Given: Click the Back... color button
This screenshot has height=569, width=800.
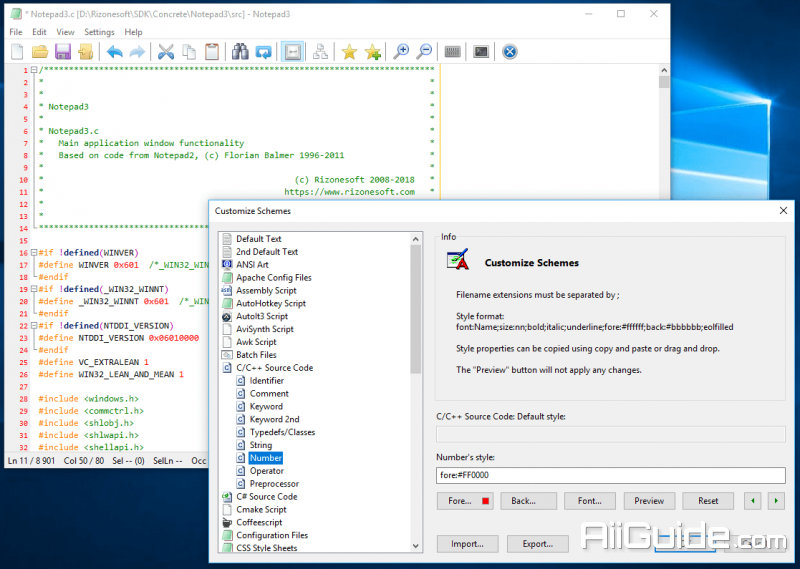Looking at the screenshot, I should tap(529, 501).
